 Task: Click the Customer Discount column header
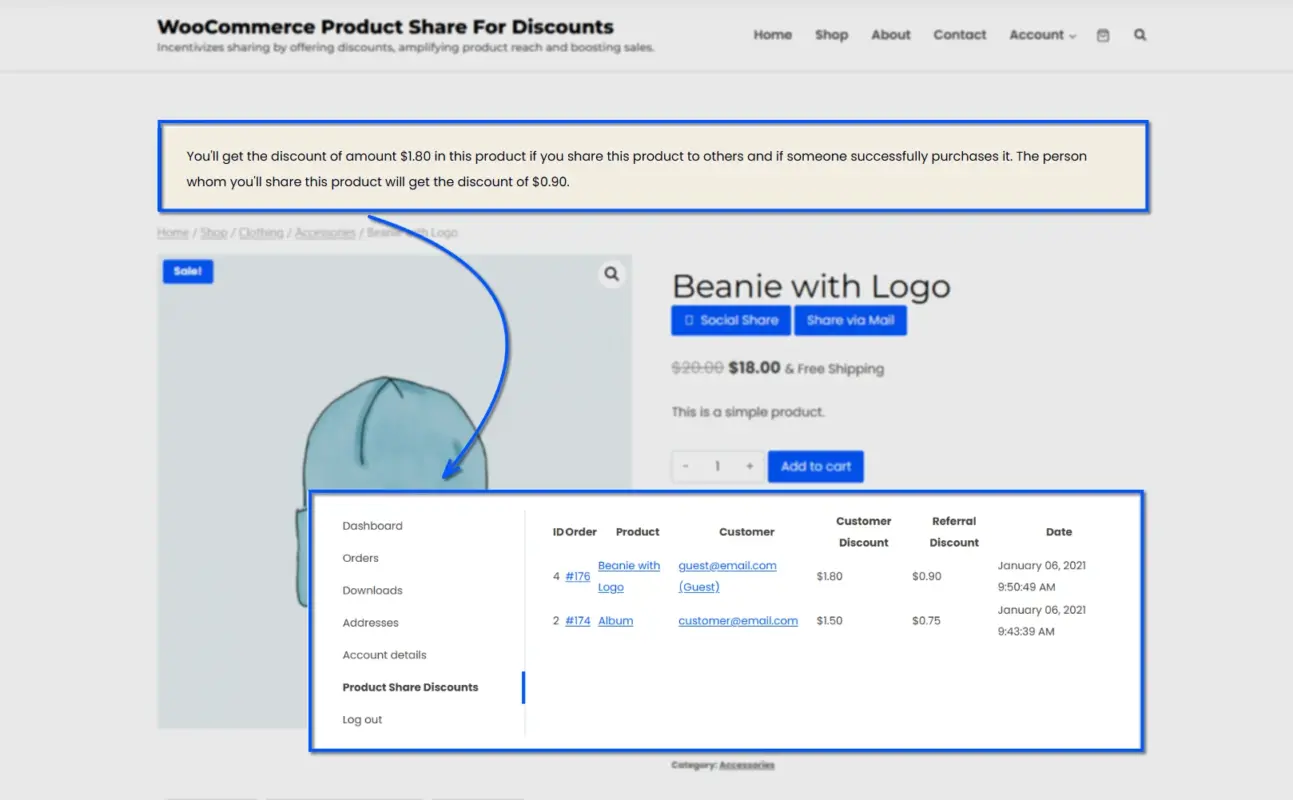(x=863, y=532)
